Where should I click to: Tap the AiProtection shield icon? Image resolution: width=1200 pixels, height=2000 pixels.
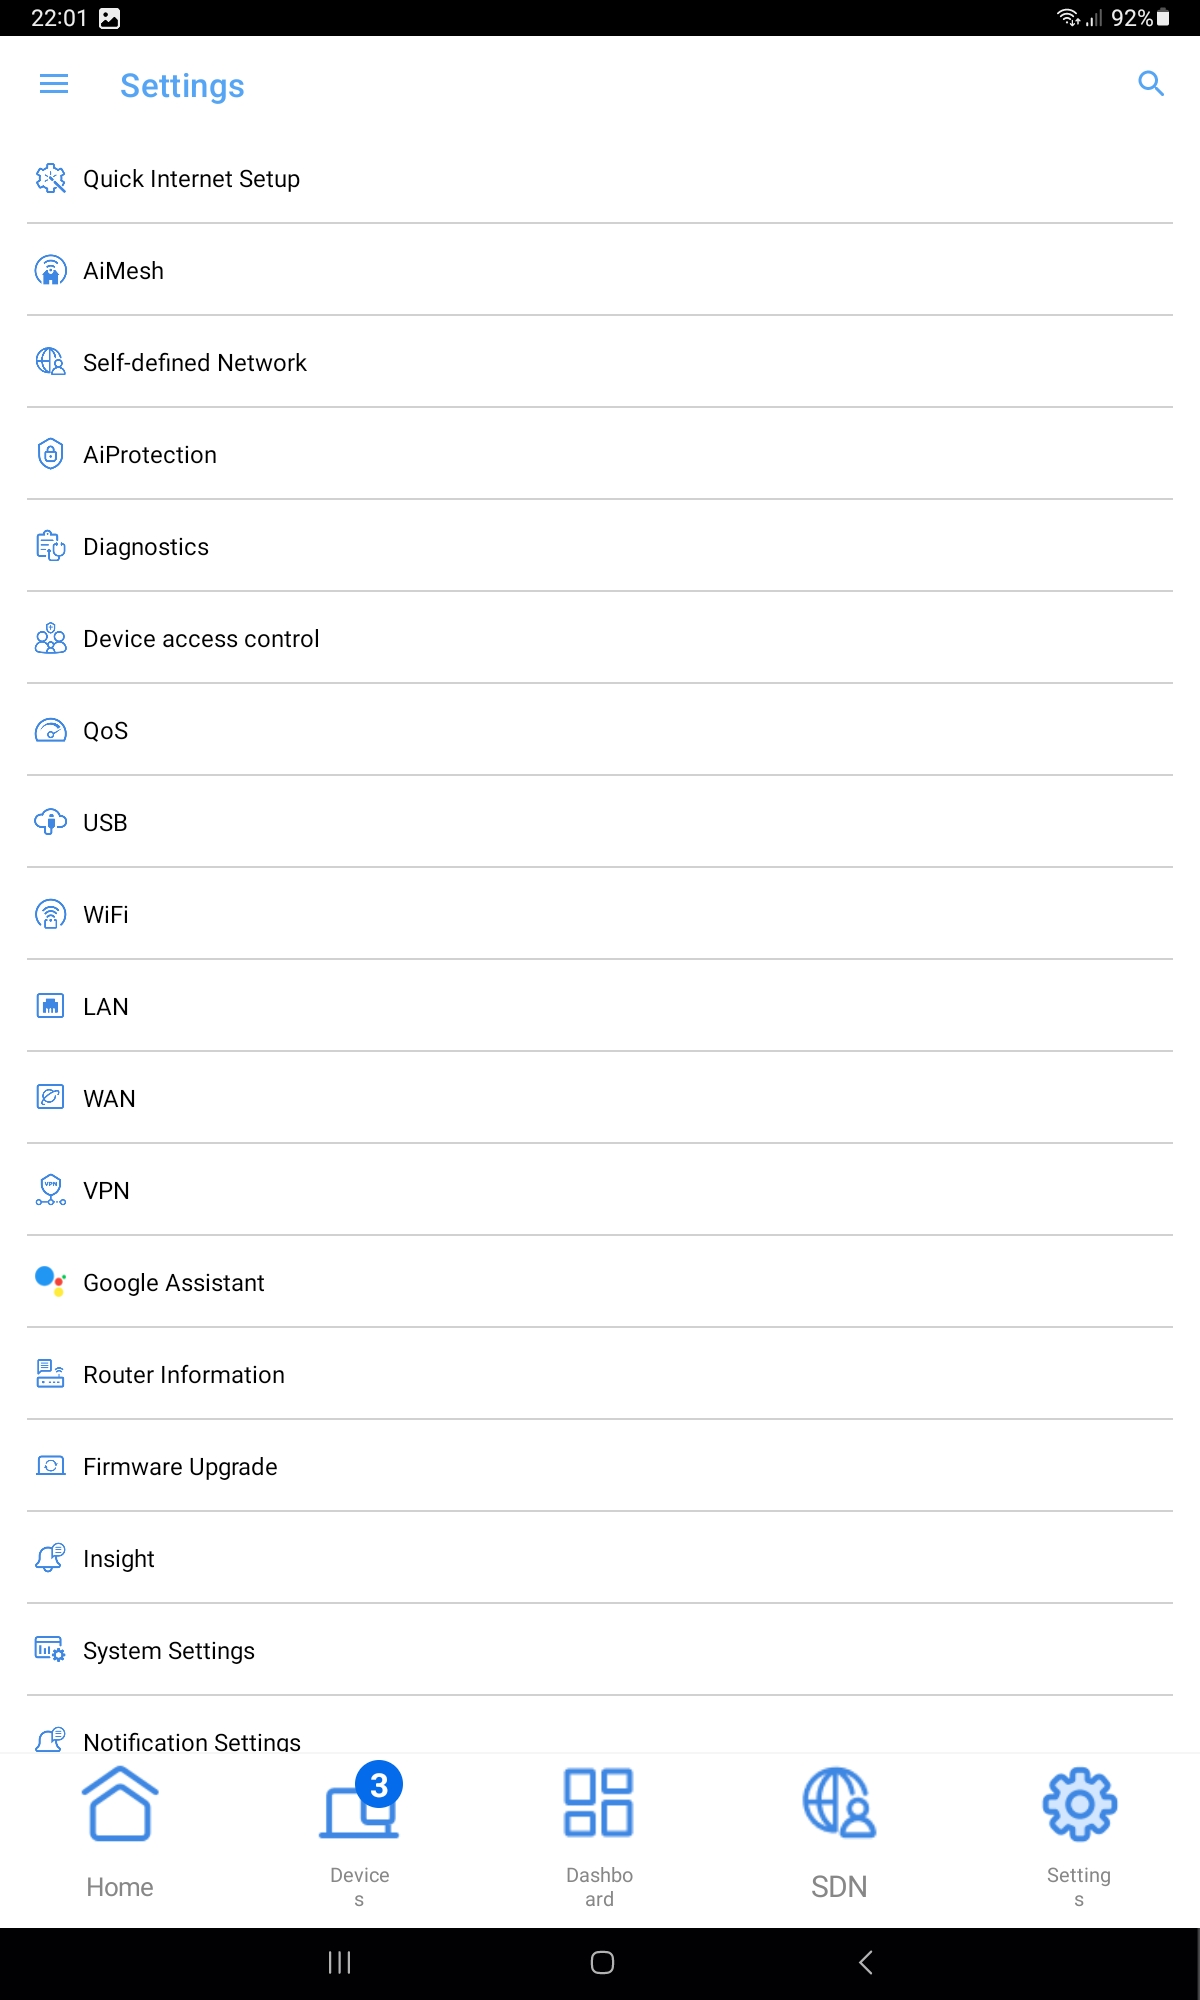[x=50, y=455]
